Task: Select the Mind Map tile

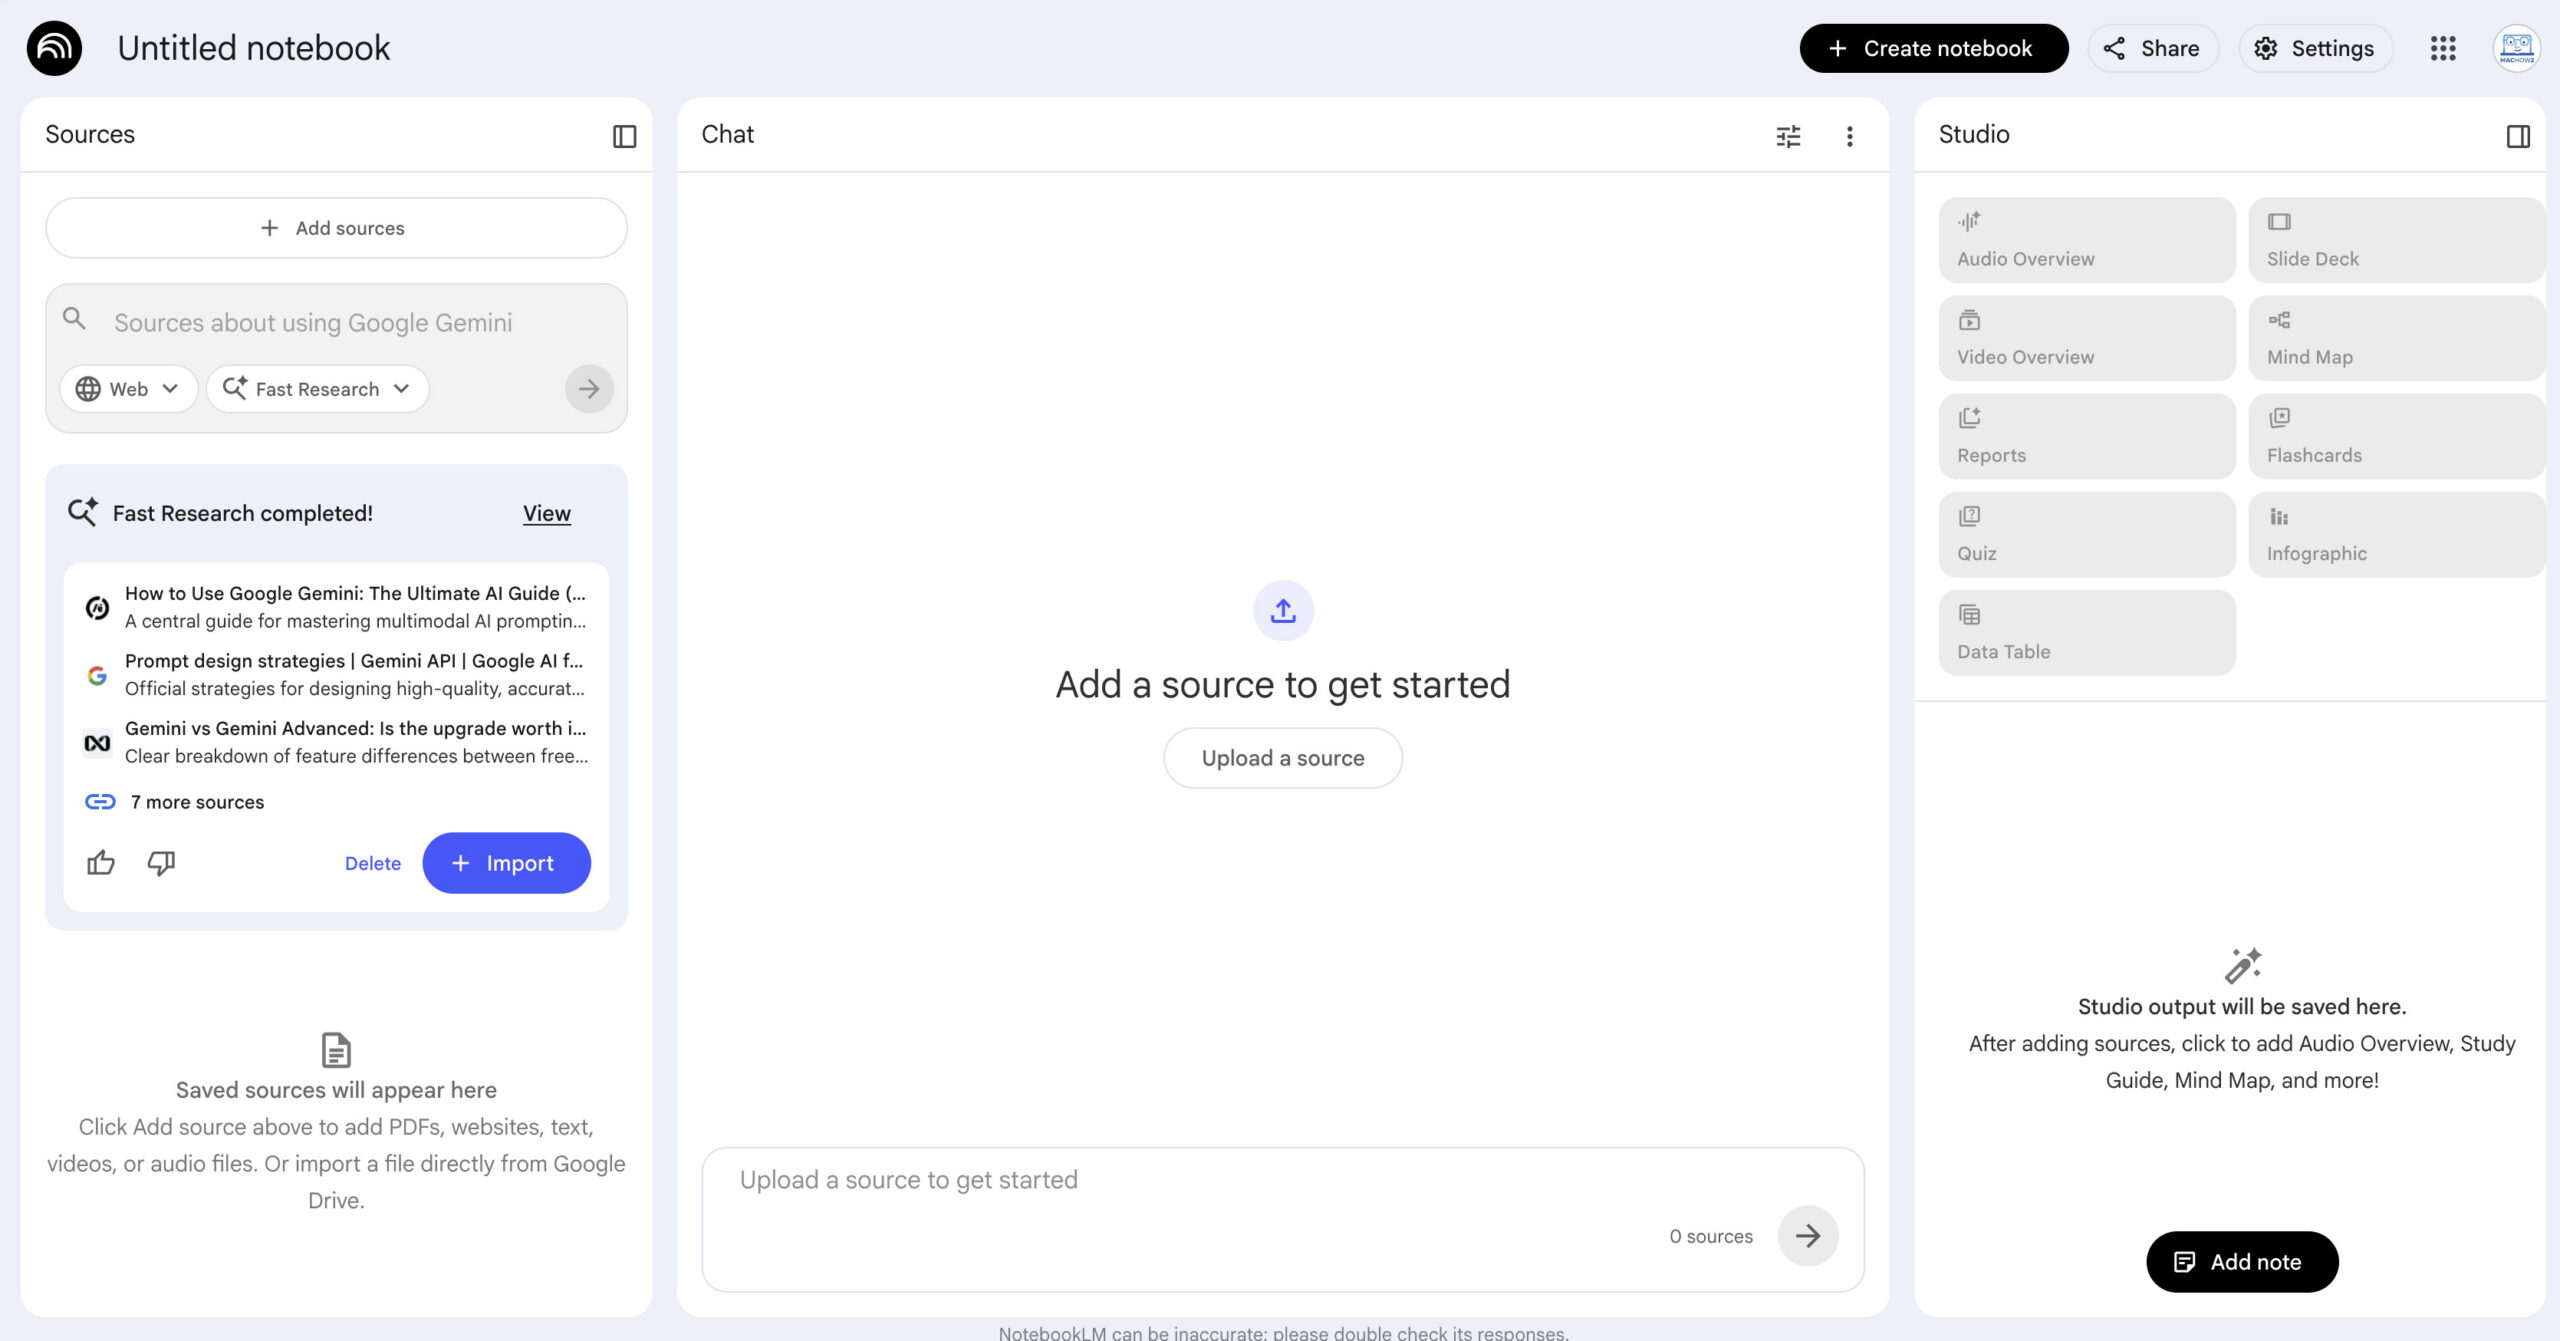Action: click(x=2395, y=338)
